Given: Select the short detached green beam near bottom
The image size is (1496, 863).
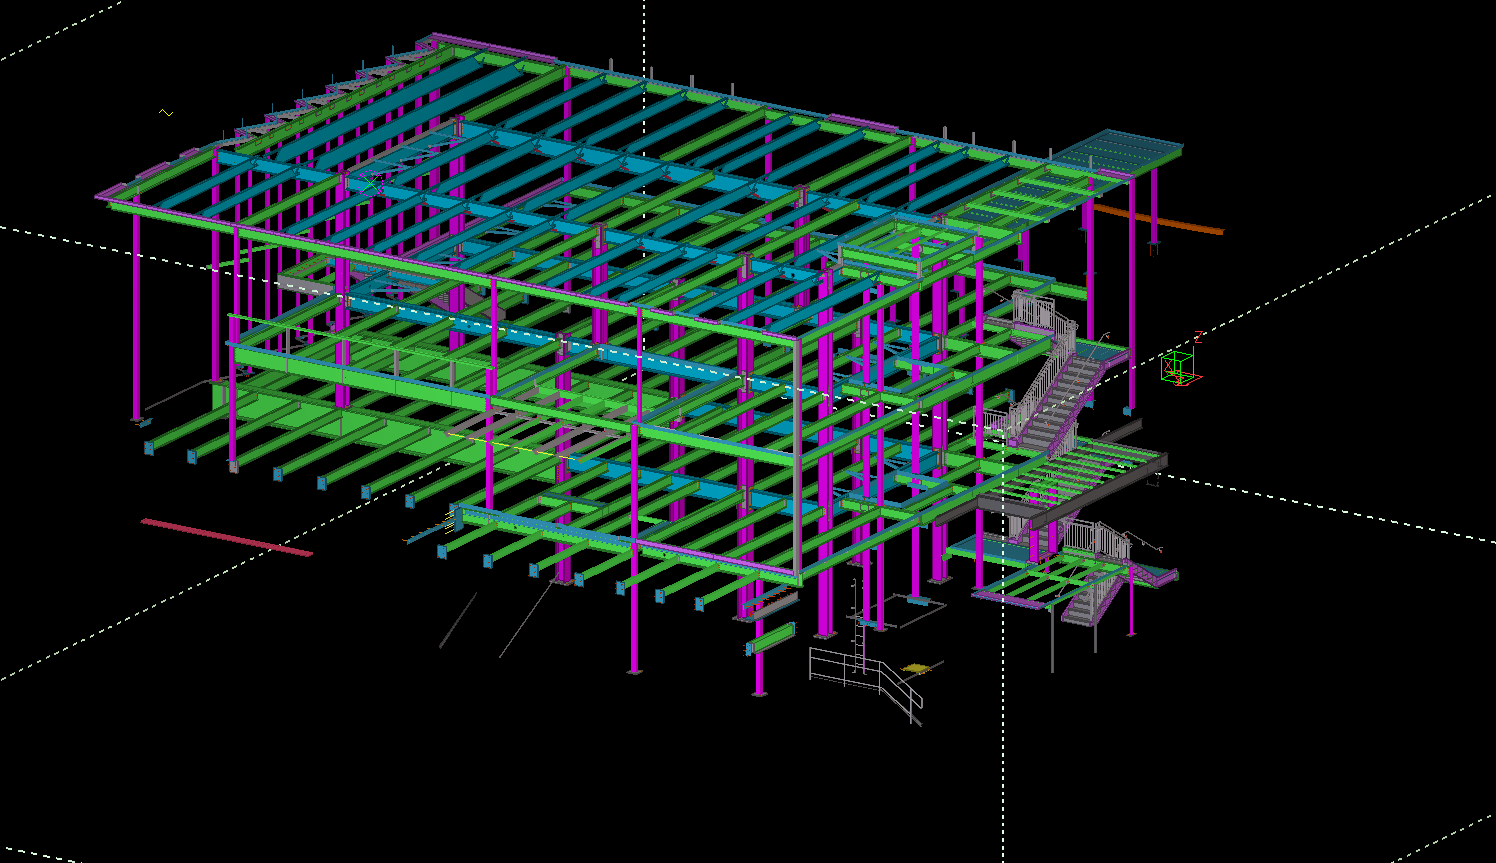Looking at the screenshot, I should [772, 637].
